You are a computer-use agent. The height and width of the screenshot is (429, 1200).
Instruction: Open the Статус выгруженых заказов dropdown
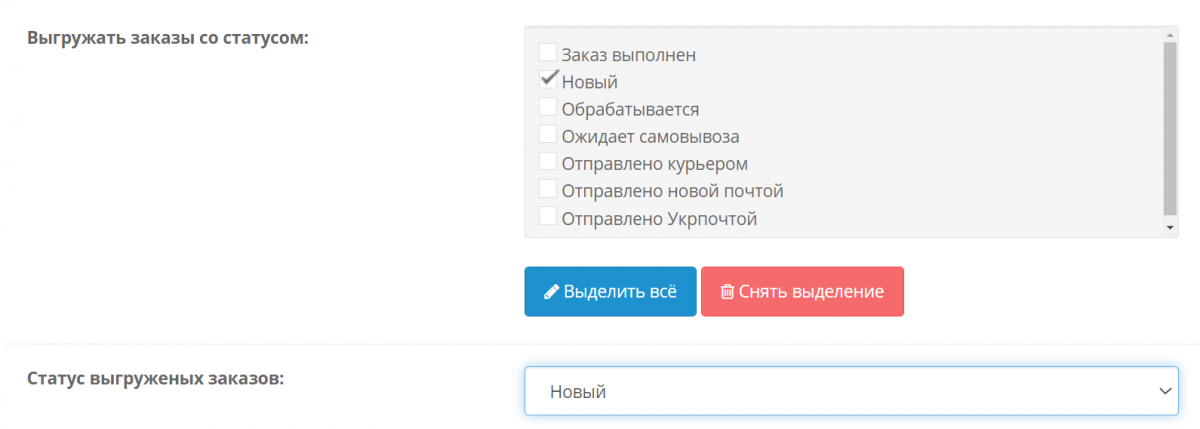tap(851, 391)
